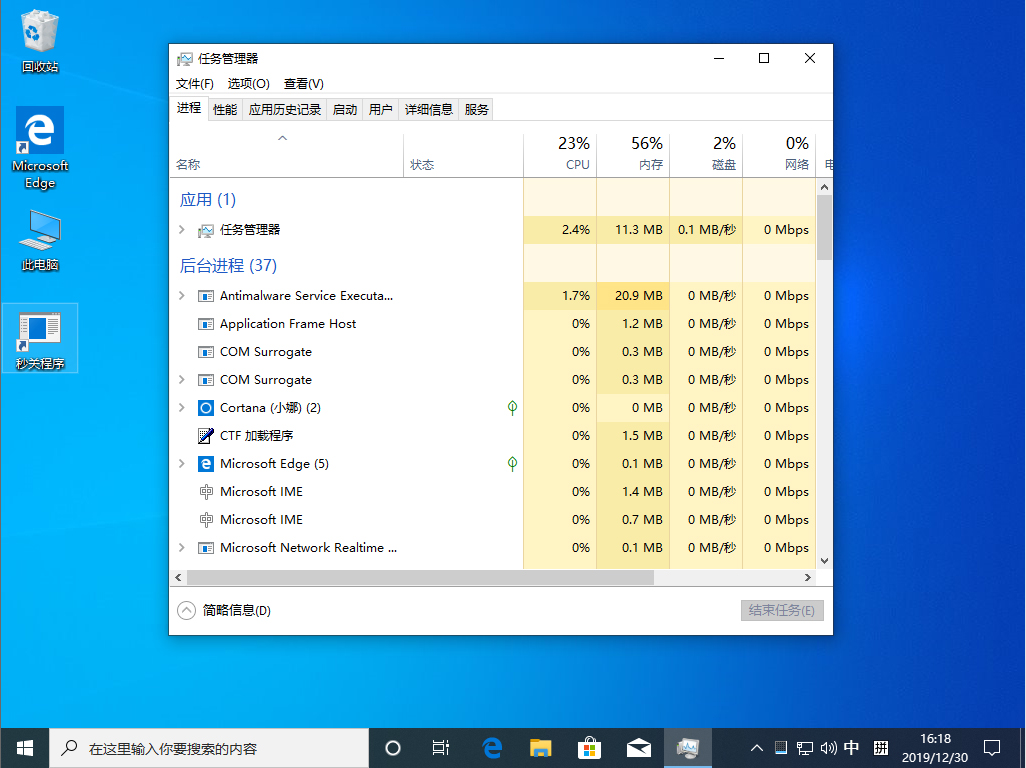1026x768 pixels.
Task: Expand the Microsoft Edge (5) process group
Action: tap(183, 463)
